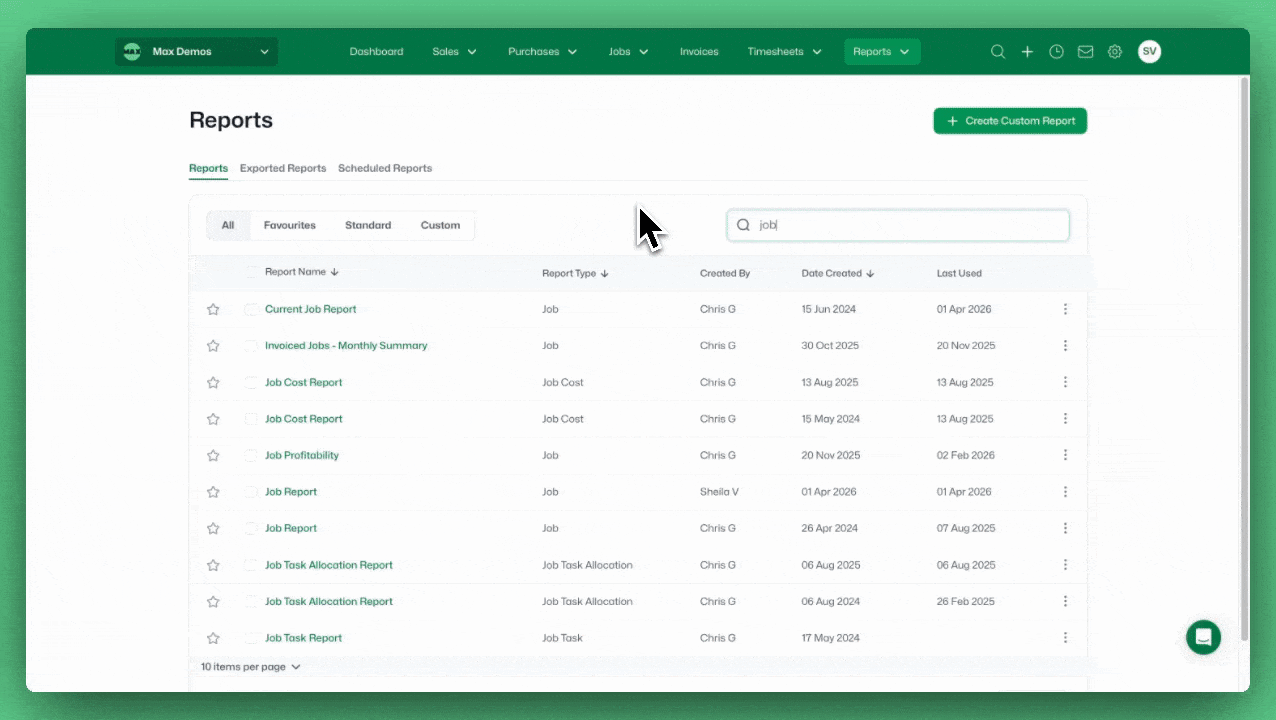Toggle the select-all checkbox in table header

tap(251, 272)
